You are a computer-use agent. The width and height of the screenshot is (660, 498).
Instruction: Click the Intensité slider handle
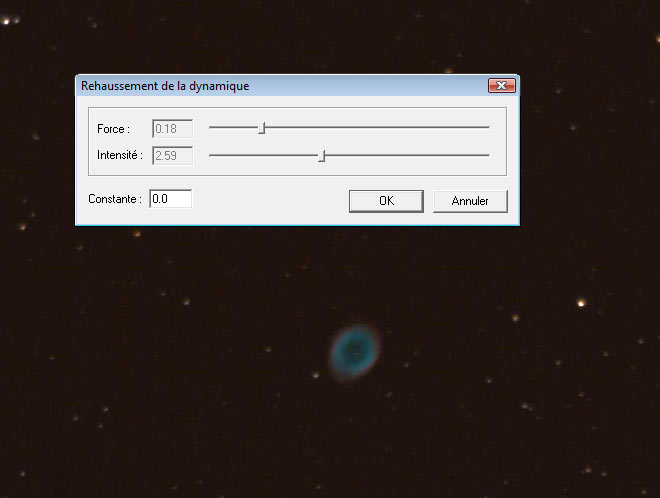pos(322,156)
